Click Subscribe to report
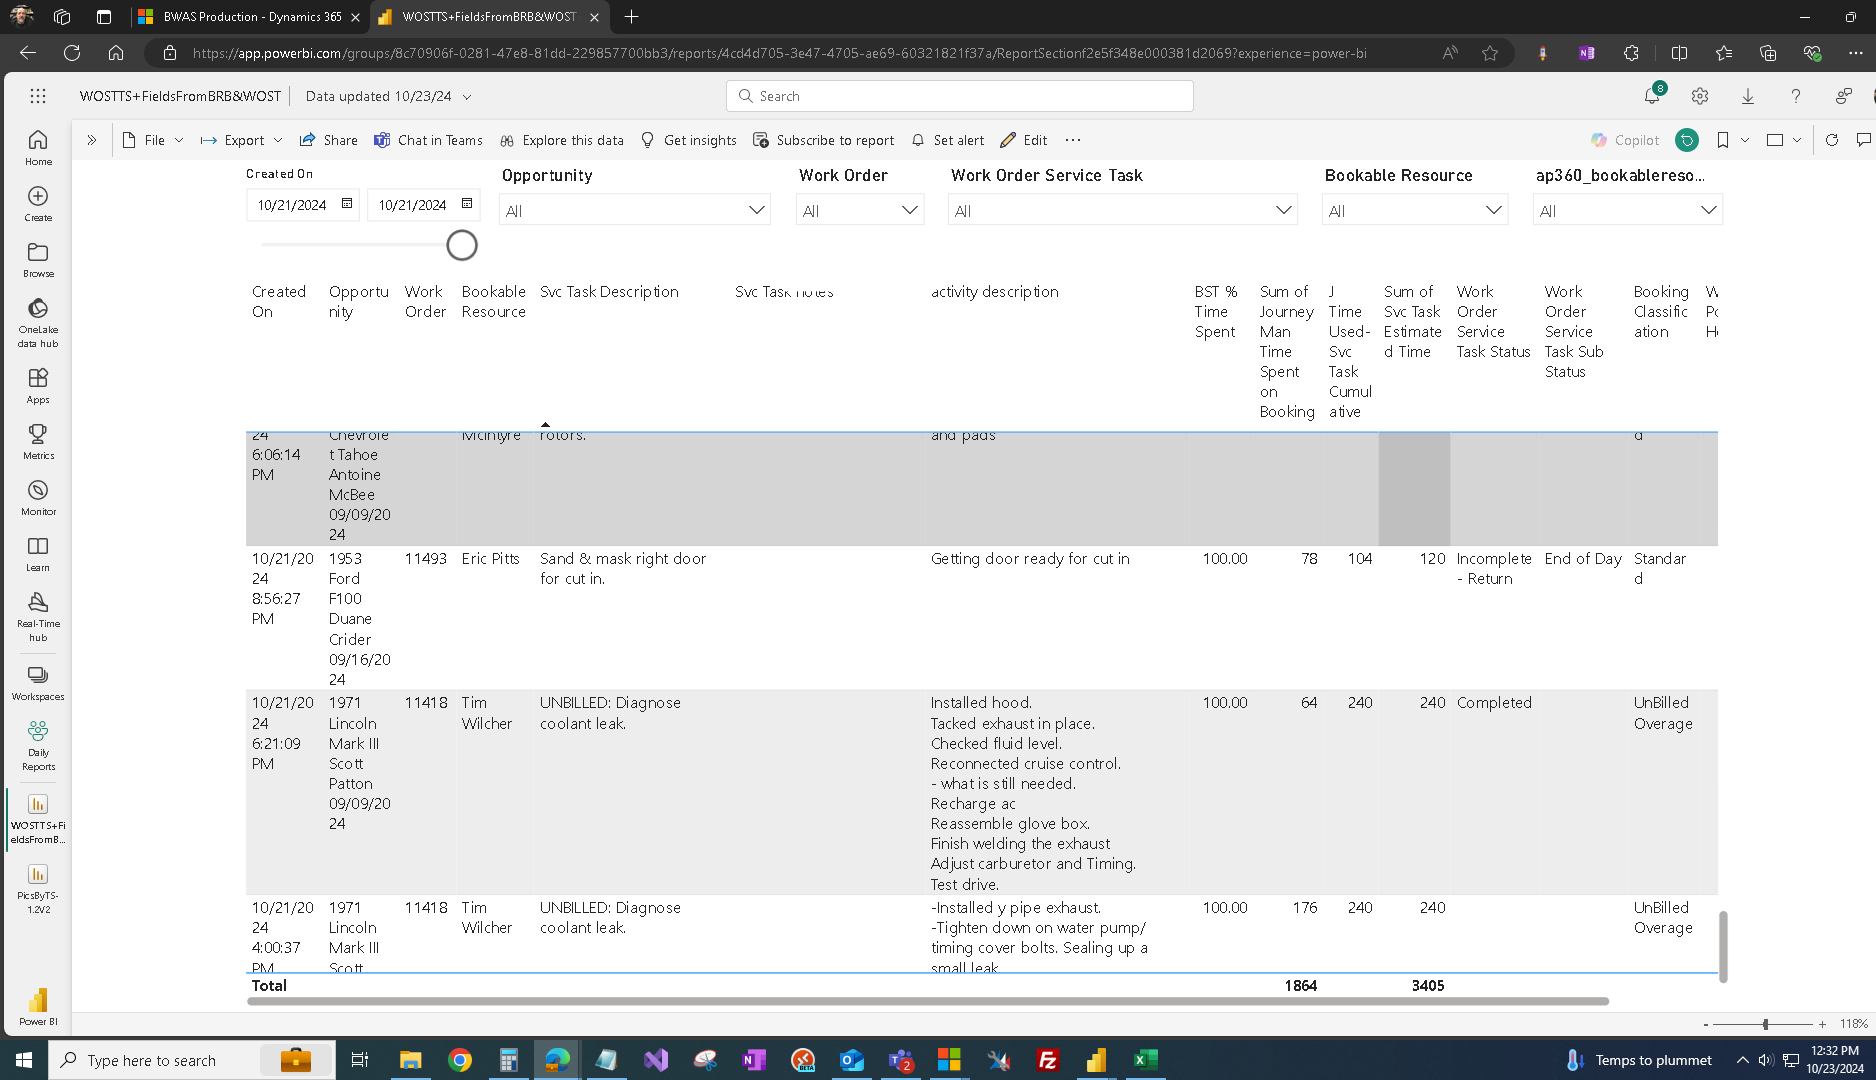The image size is (1876, 1080). click(x=824, y=140)
